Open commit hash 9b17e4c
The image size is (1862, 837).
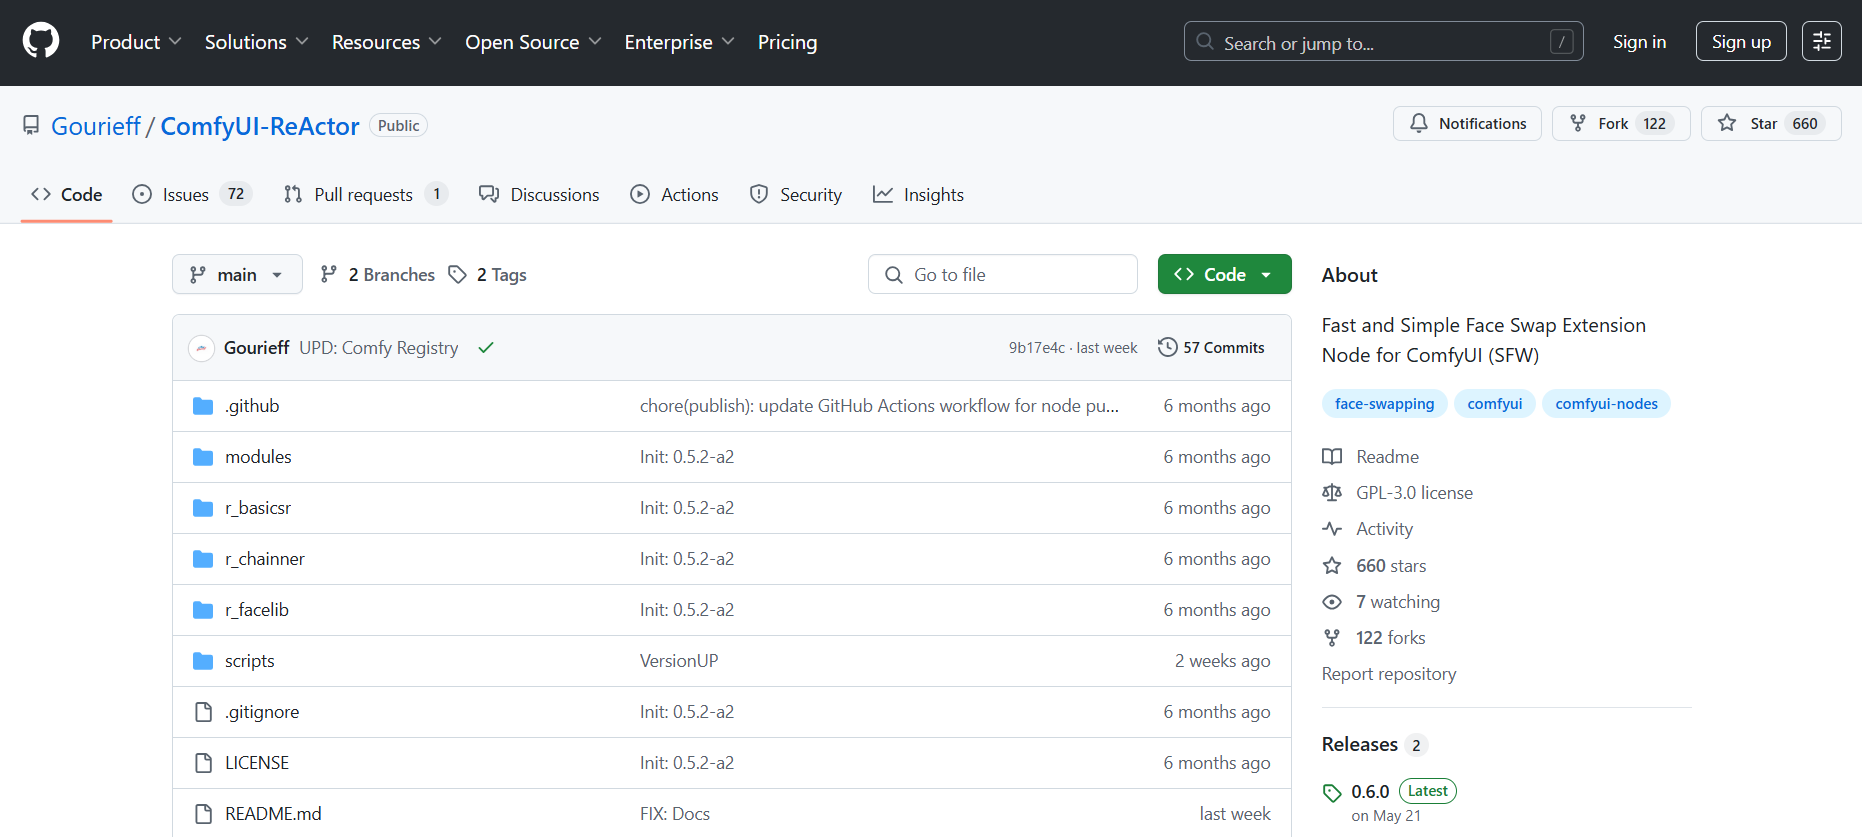(x=1036, y=347)
